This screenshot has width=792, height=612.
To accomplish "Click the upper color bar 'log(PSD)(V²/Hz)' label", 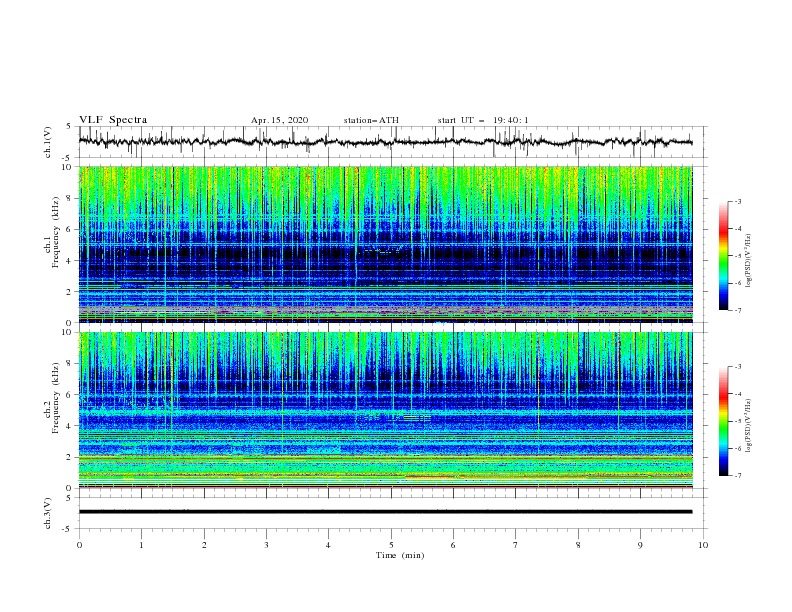I will pos(749,260).
